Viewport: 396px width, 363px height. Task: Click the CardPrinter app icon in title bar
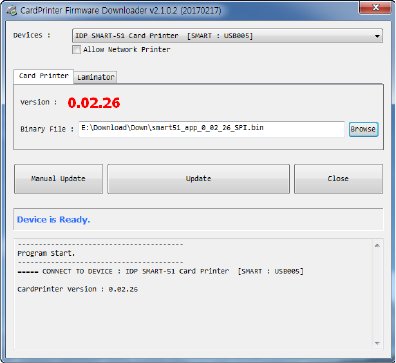[11, 10]
